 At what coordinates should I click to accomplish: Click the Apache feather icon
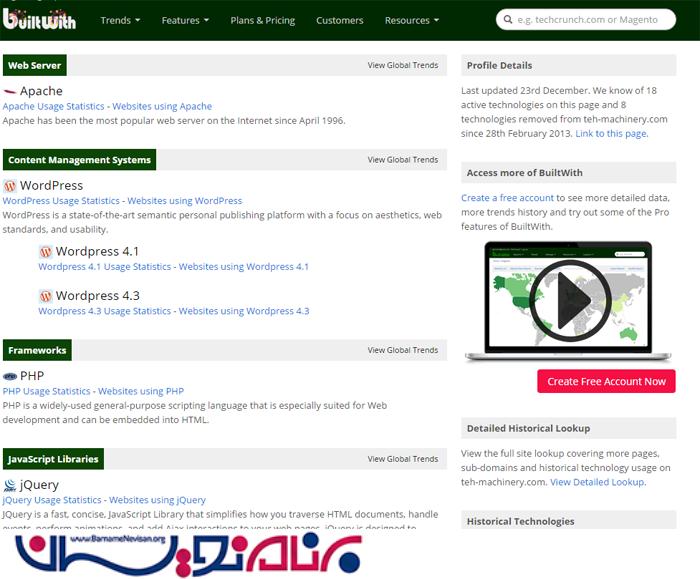(x=9, y=92)
